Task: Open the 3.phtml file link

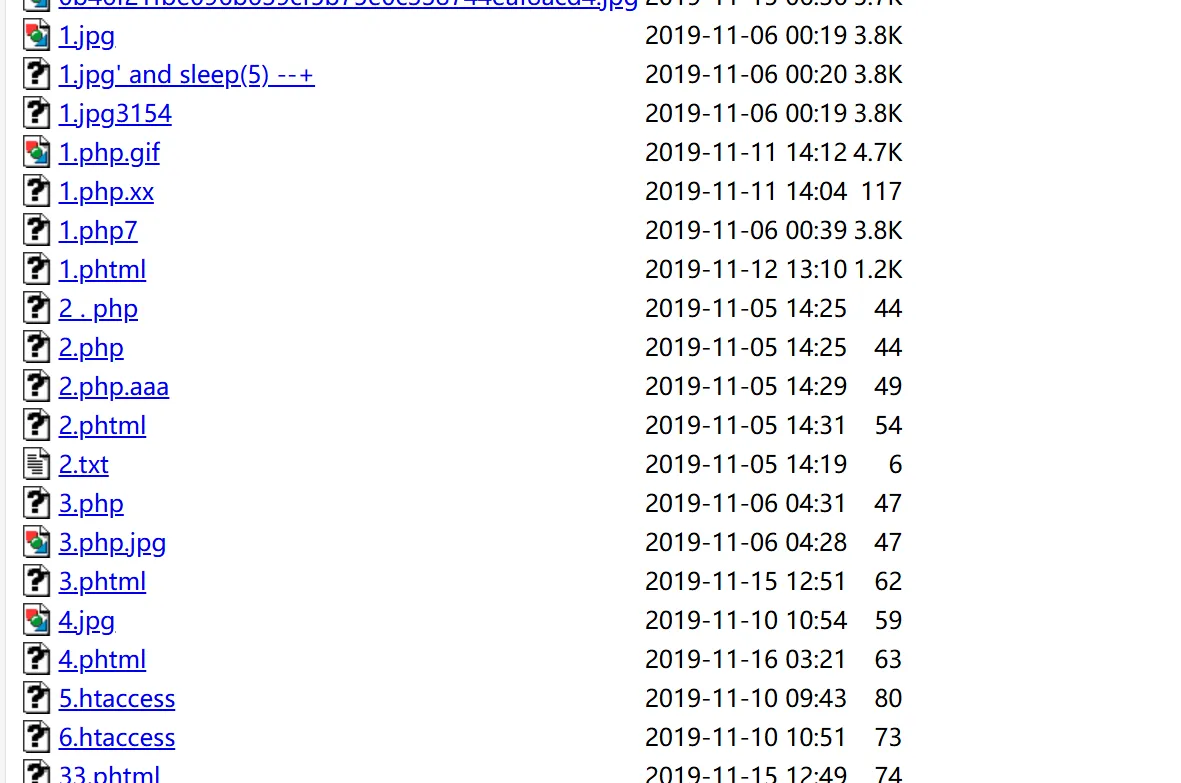Action: coord(102,581)
